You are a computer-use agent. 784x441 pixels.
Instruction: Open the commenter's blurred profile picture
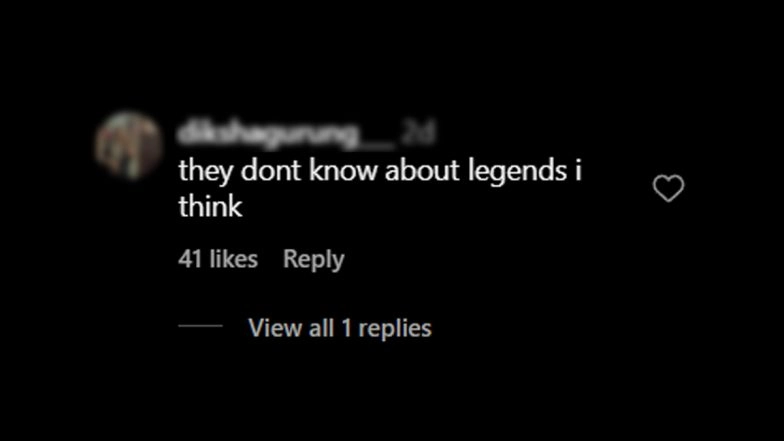pyautogui.click(x=129, y=146)
